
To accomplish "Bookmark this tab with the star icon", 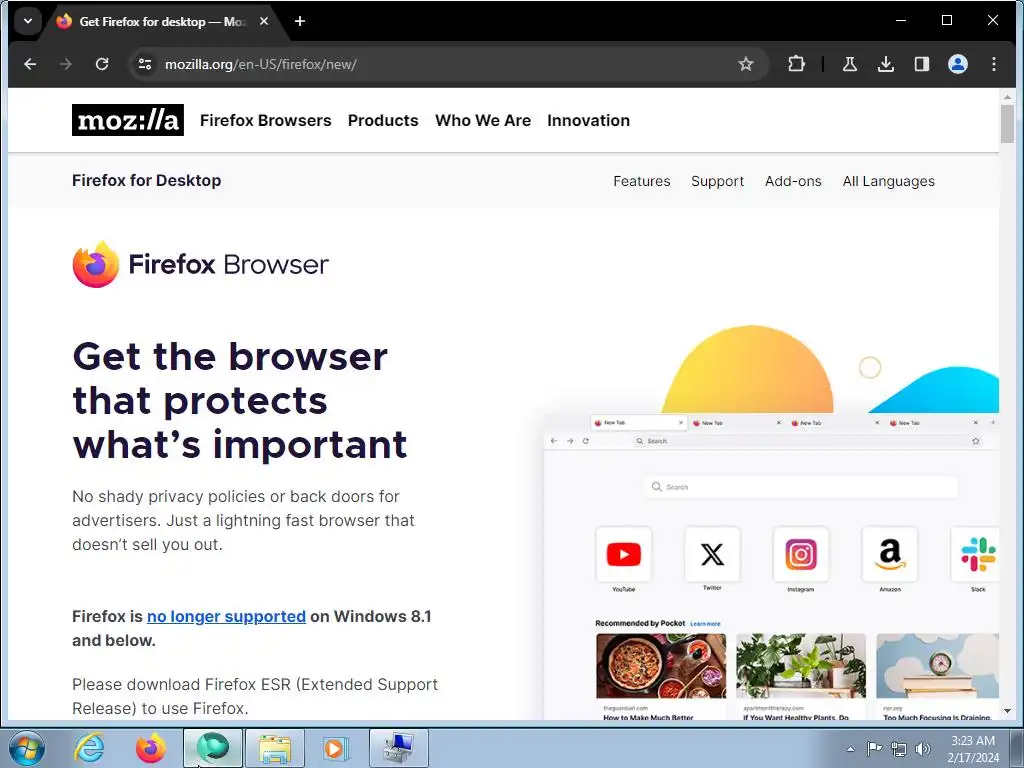I will point(746,64).
